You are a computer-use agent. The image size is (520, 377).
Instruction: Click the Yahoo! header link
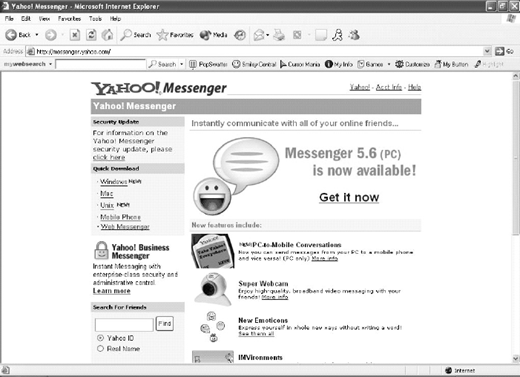(x=360, y=87)
